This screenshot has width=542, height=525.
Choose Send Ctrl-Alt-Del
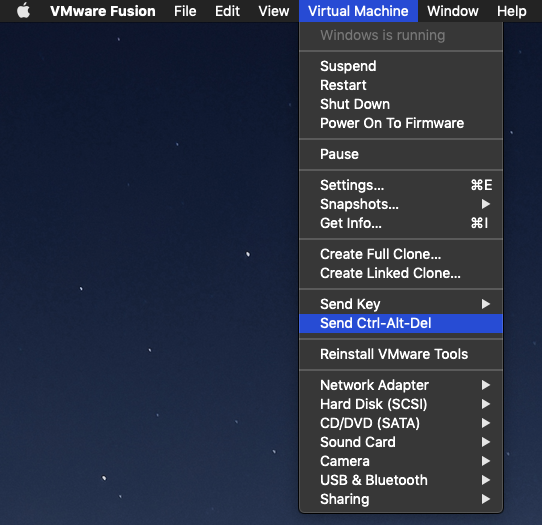401,324
